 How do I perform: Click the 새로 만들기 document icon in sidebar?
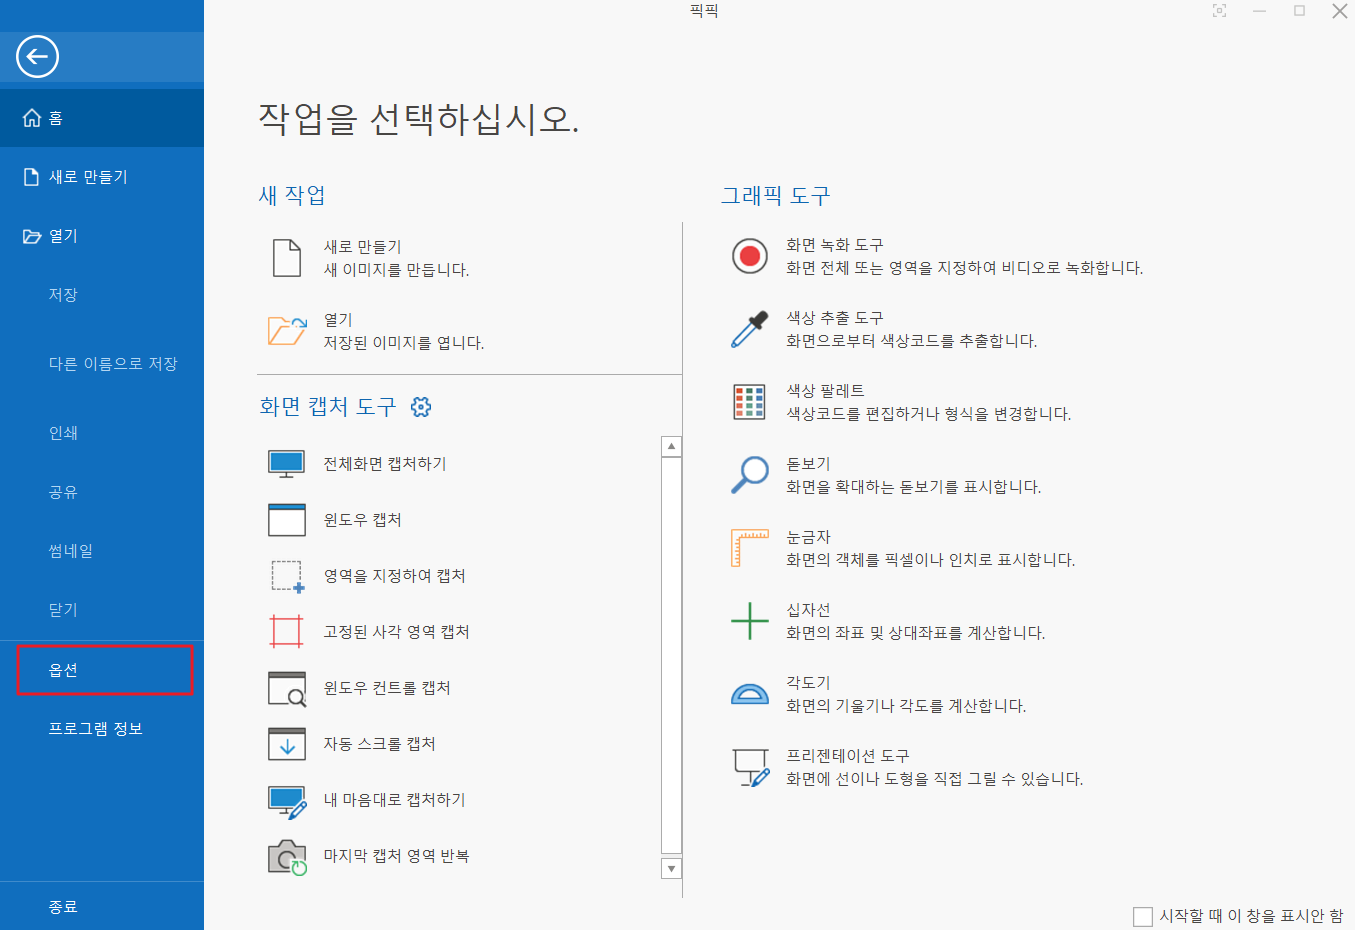[31, 177]
